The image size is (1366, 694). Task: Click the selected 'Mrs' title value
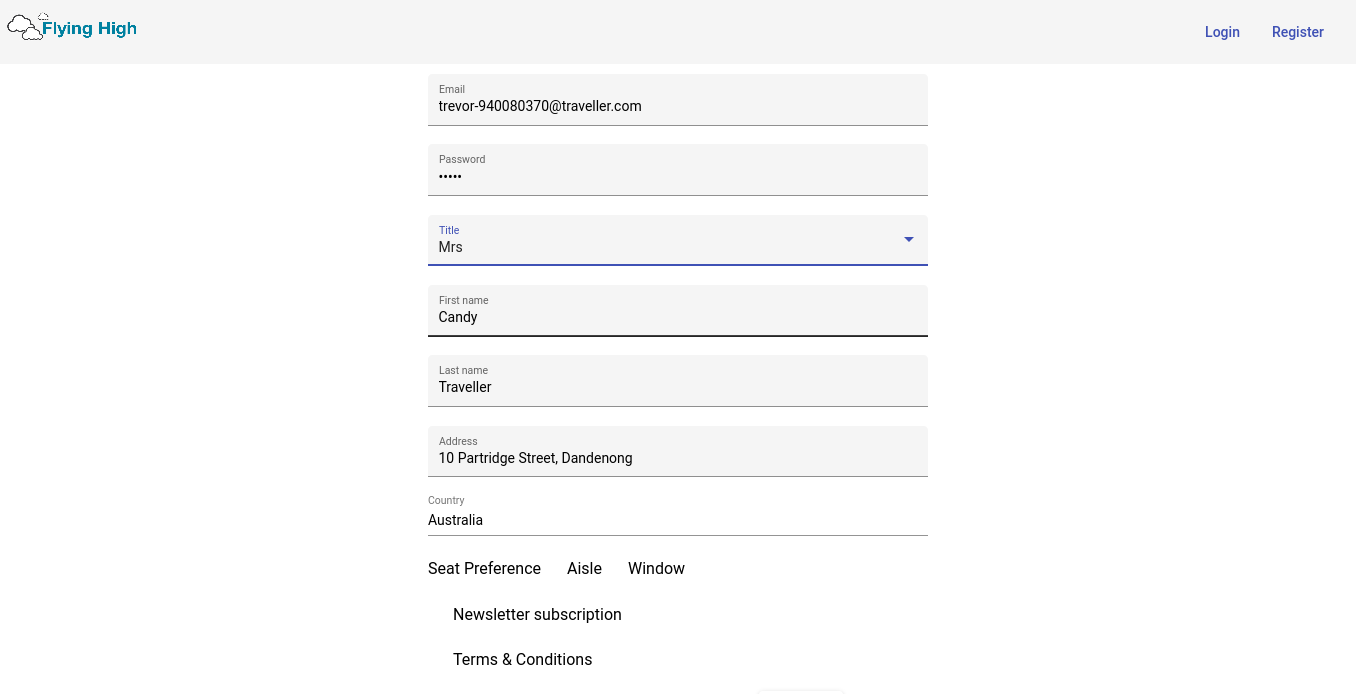pos(451,247)
